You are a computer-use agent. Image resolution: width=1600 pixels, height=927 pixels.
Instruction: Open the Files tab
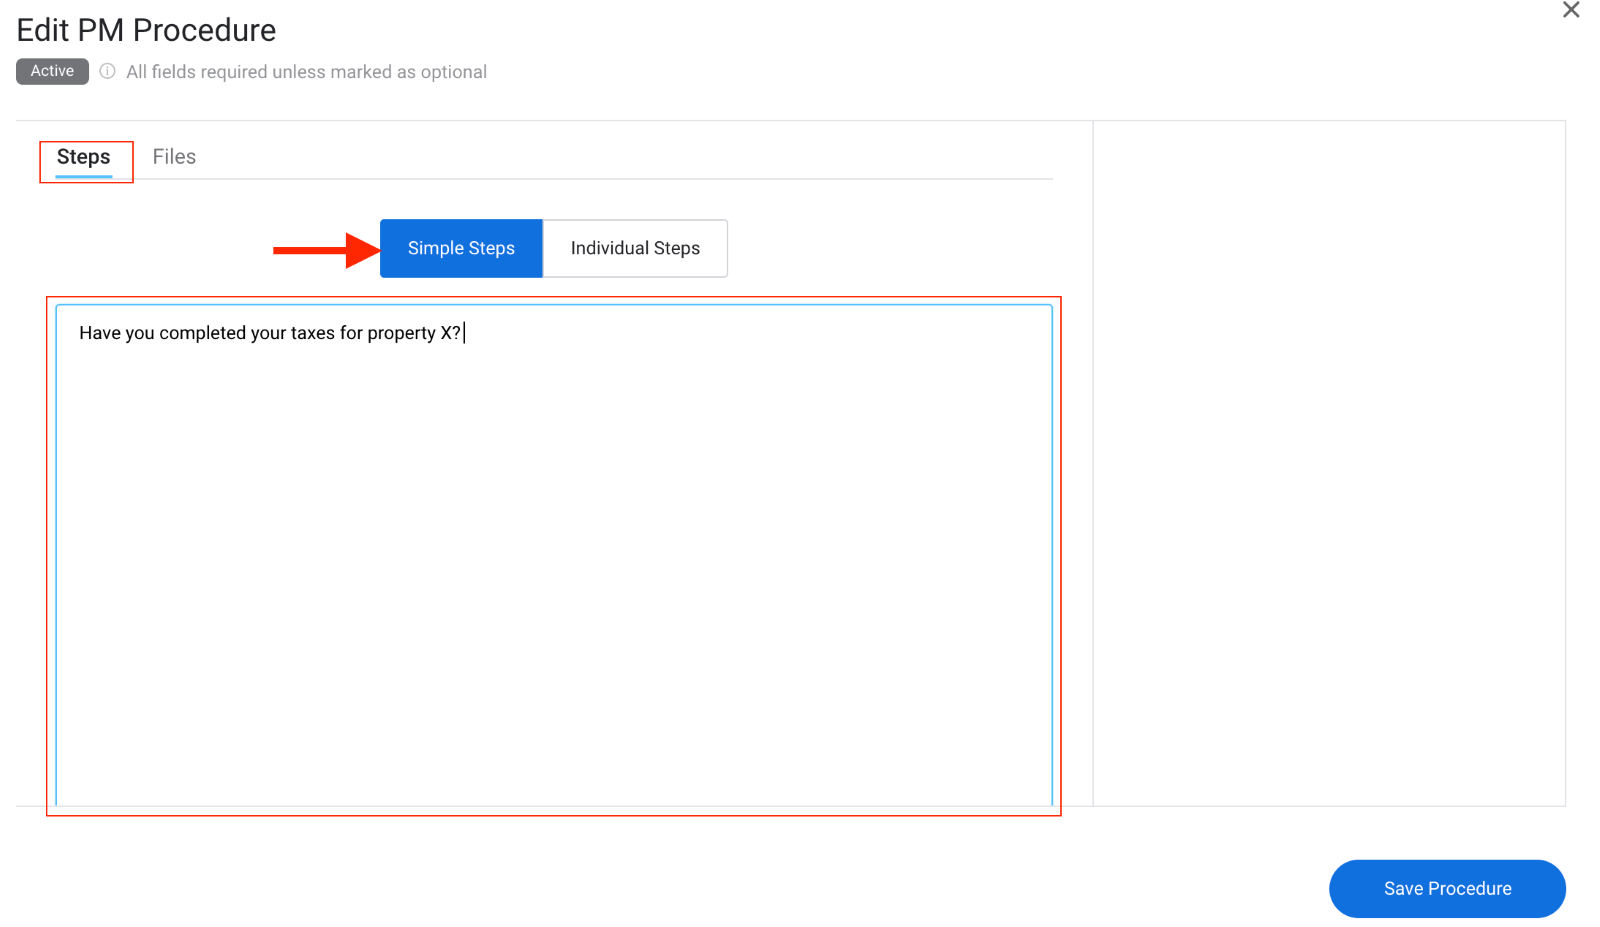tap(174, 157)
